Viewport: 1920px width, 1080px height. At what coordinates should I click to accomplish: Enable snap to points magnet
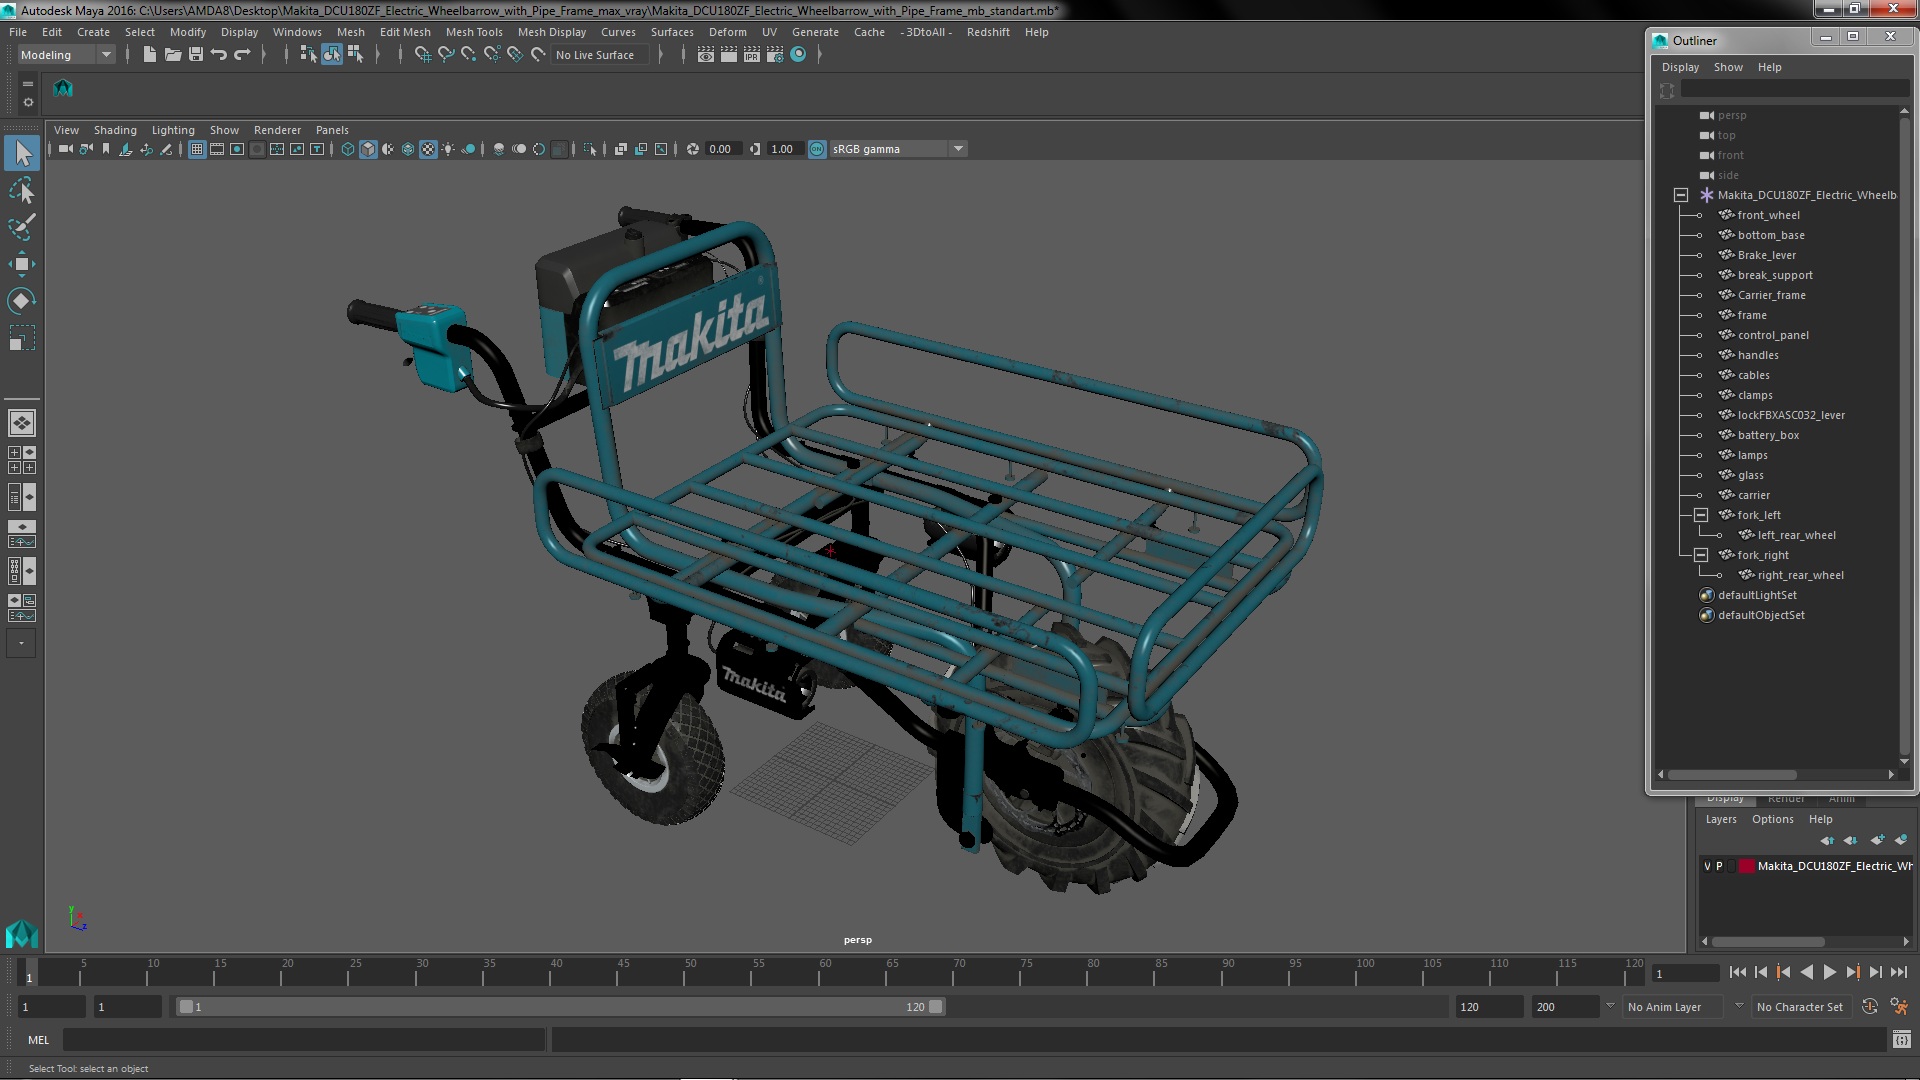468,55
